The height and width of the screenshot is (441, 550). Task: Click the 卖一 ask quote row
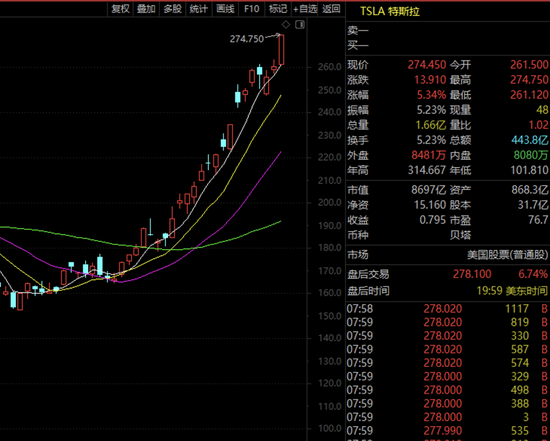pyautogui.click(x=448, y=31)
